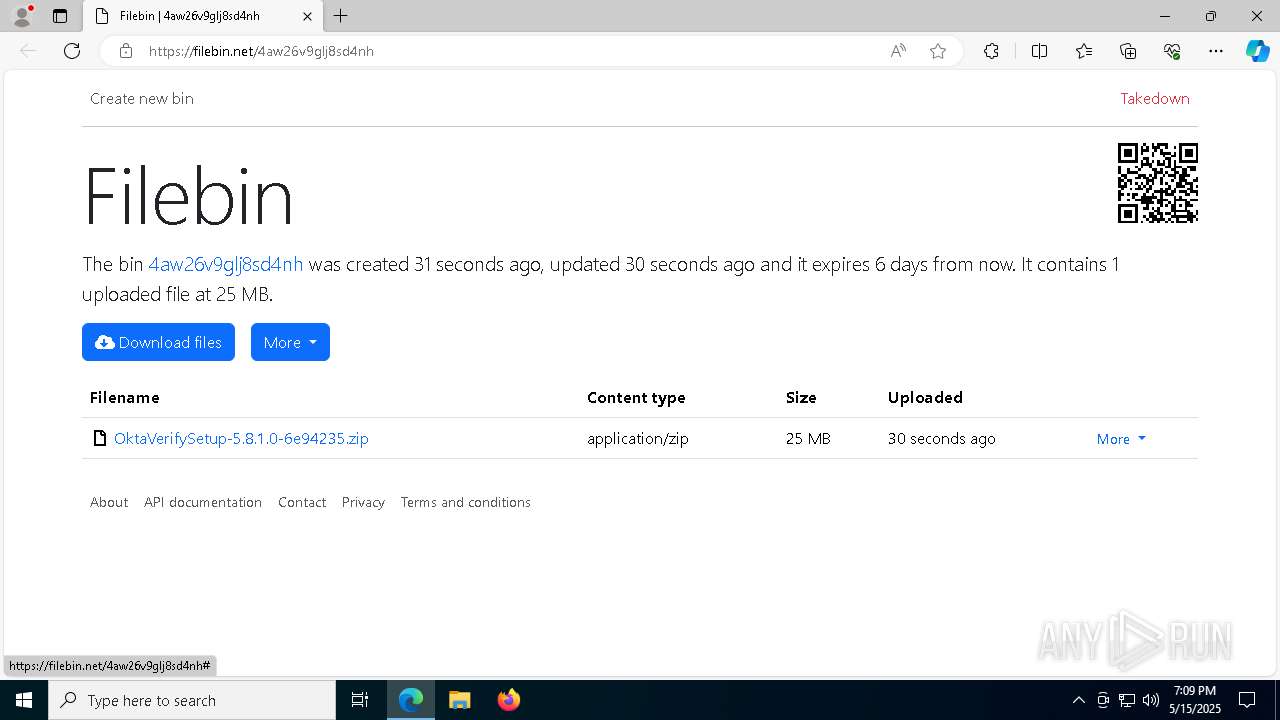Expand the blue More dropdown button
The width and height of the screenshot is (1280, 720).
(290, 342)
